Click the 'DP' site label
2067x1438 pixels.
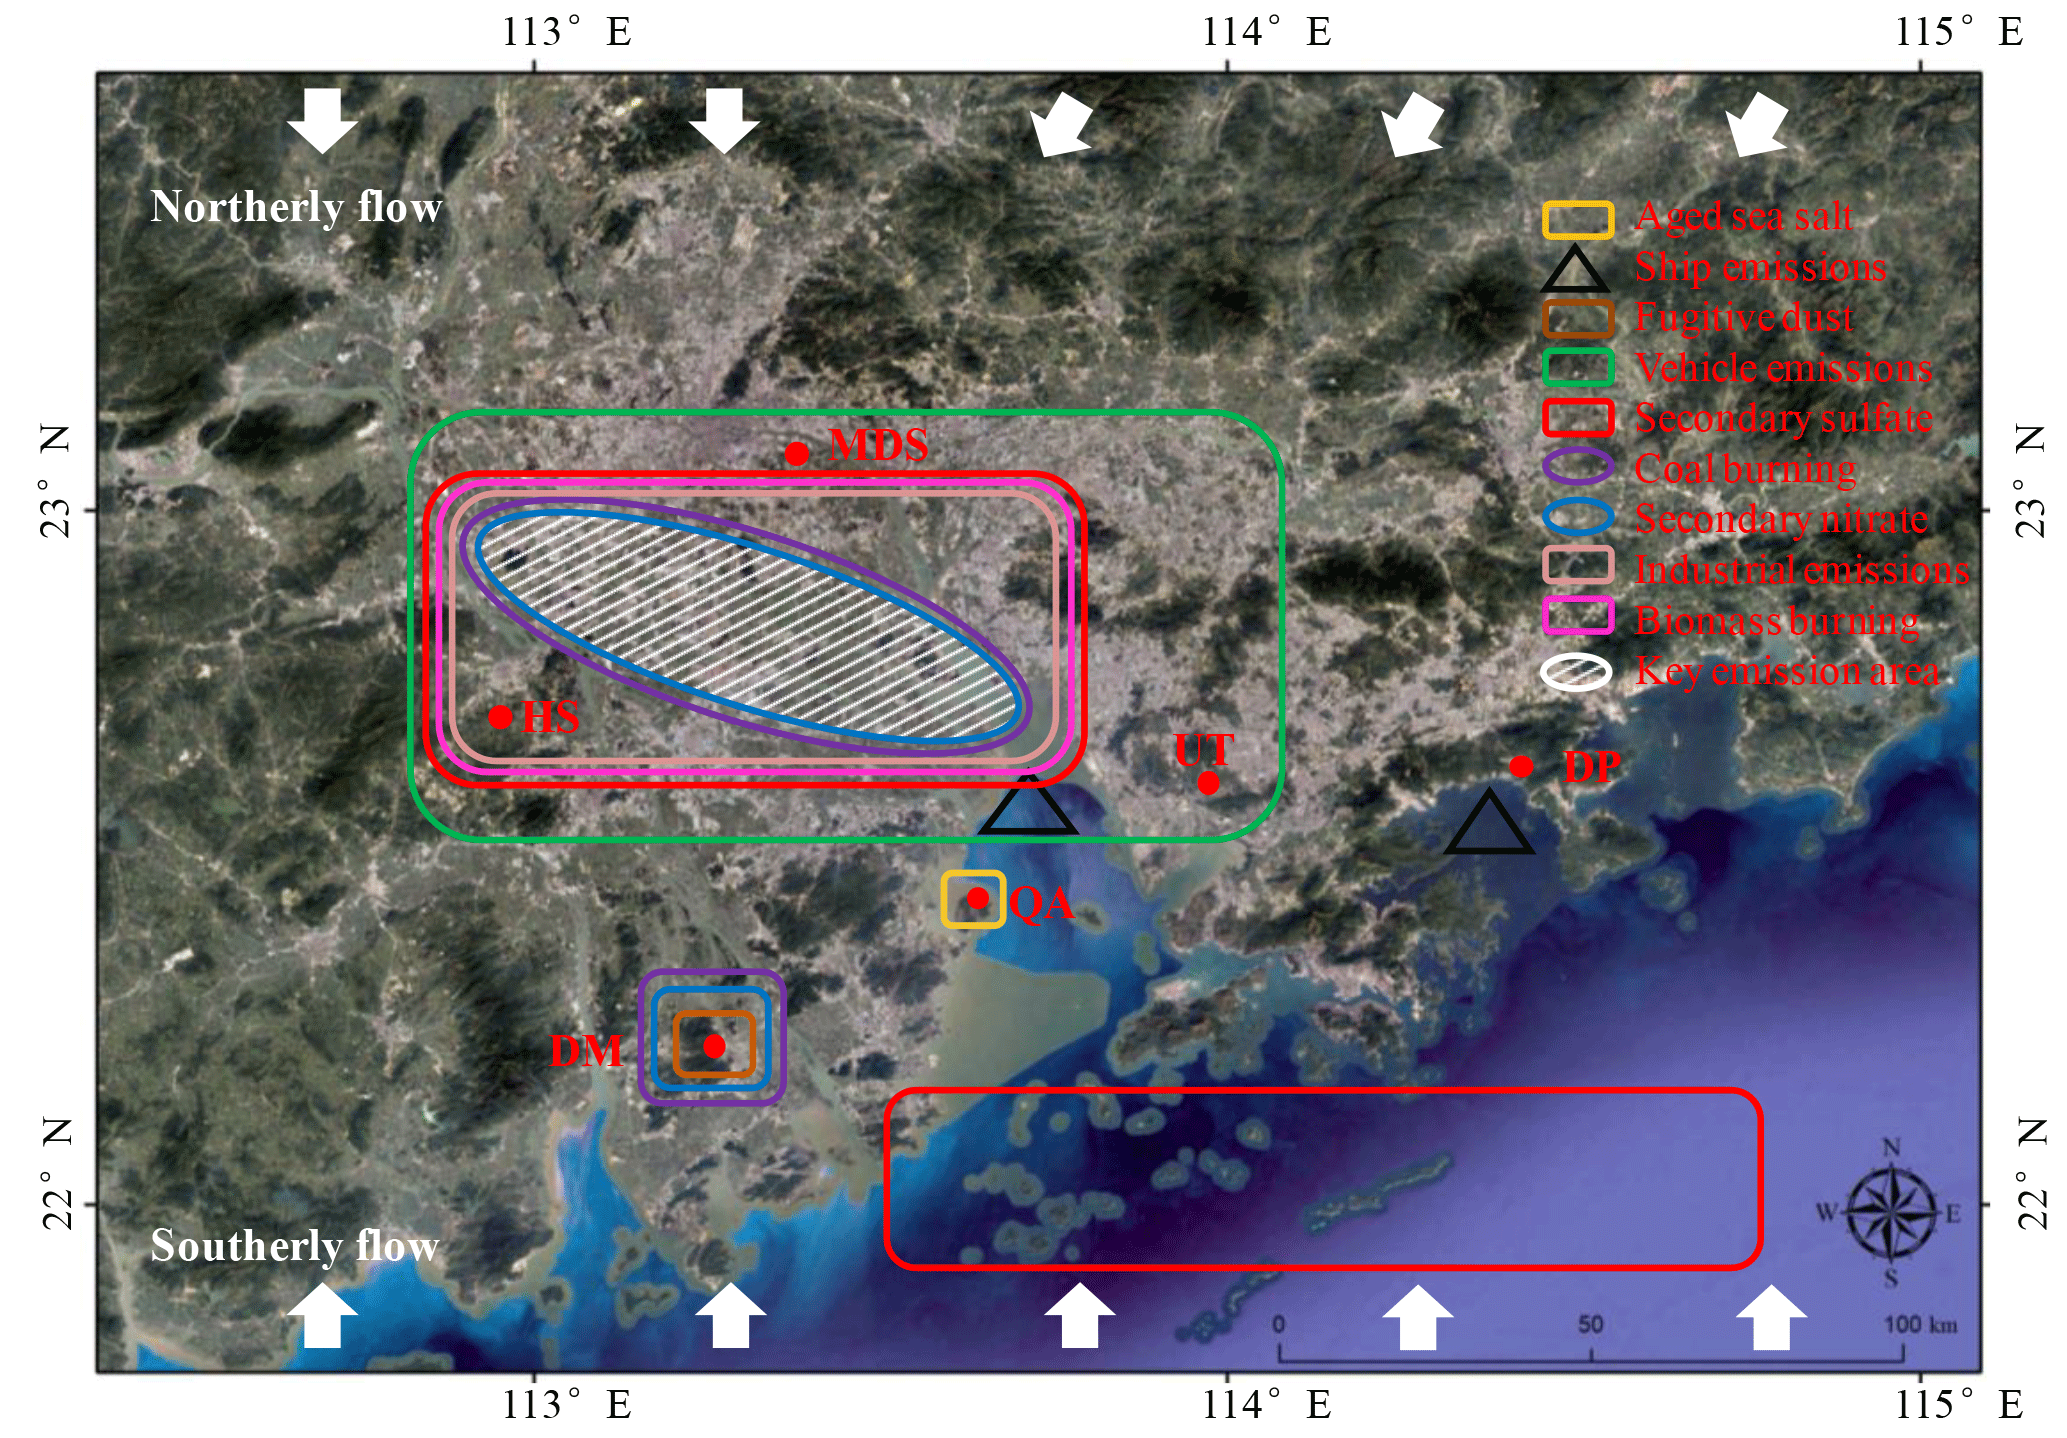pos(1593,767)
